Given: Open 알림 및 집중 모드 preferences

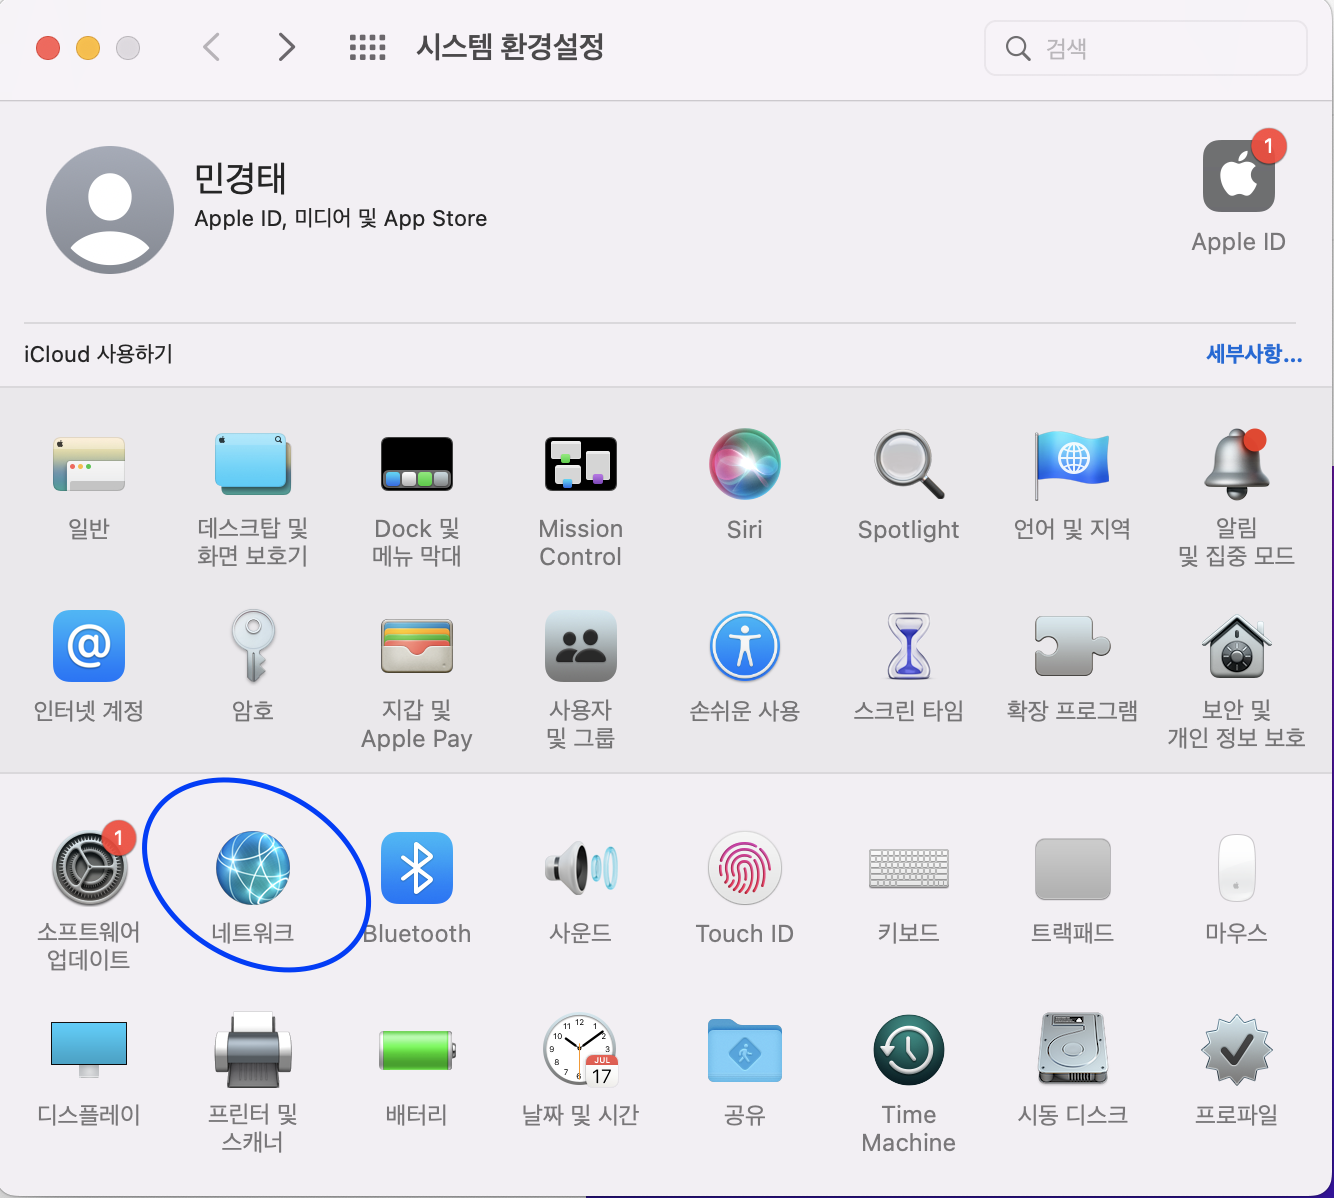Looking at the screenshot, I should pos(1237,464).
